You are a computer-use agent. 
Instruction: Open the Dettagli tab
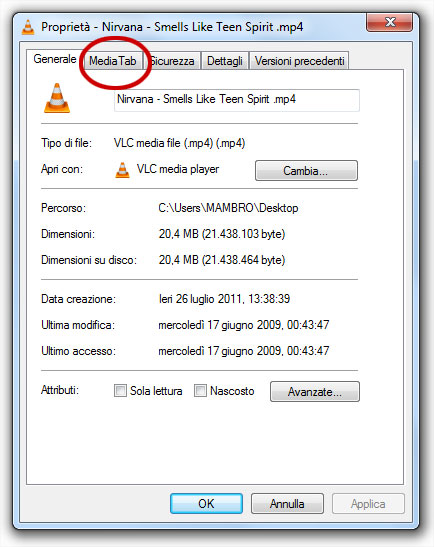tap(225, 61)
